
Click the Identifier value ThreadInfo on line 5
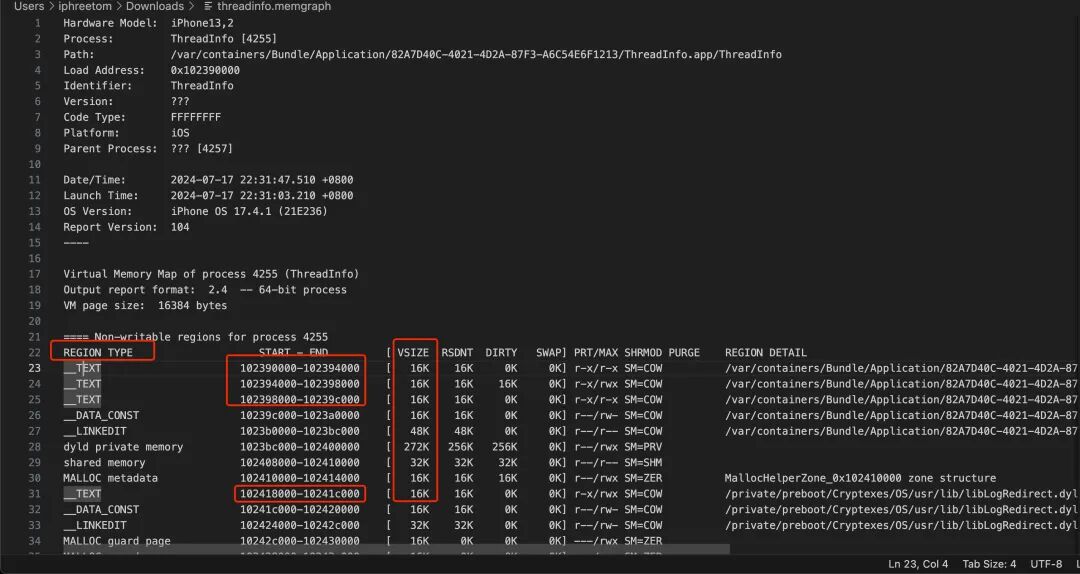(x=202, y=86)
